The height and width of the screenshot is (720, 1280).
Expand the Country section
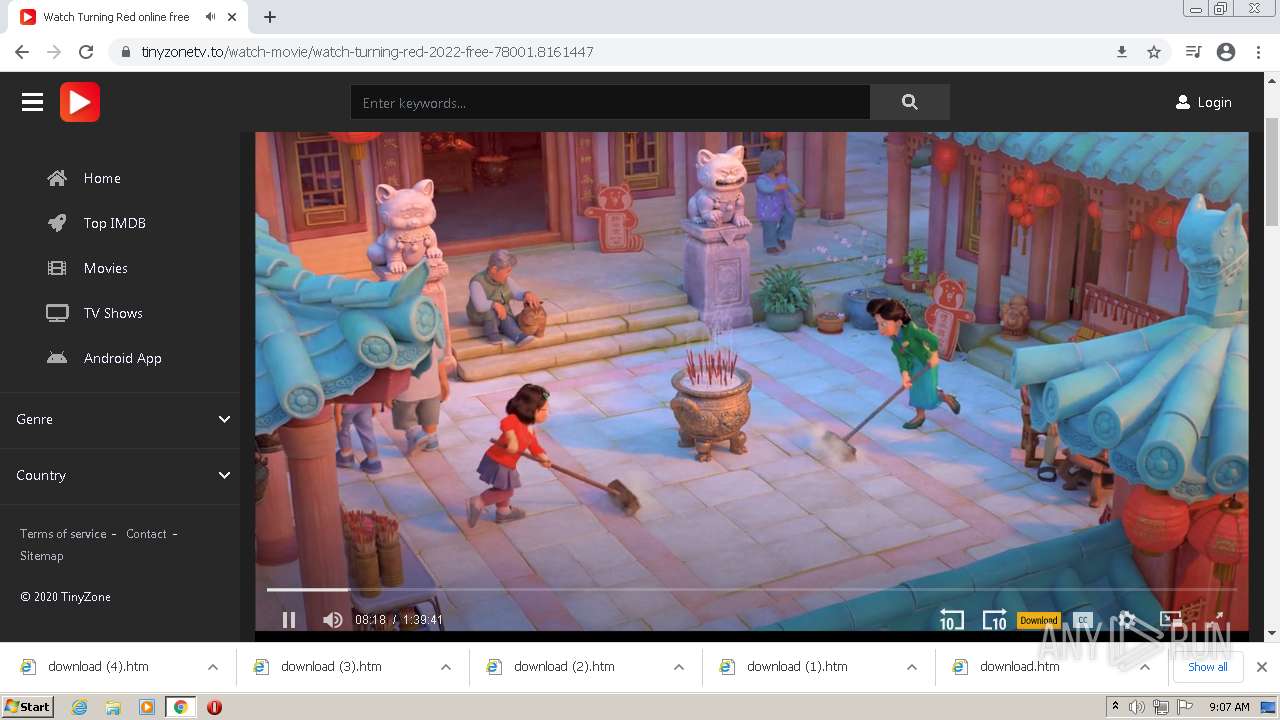[120, 475]
